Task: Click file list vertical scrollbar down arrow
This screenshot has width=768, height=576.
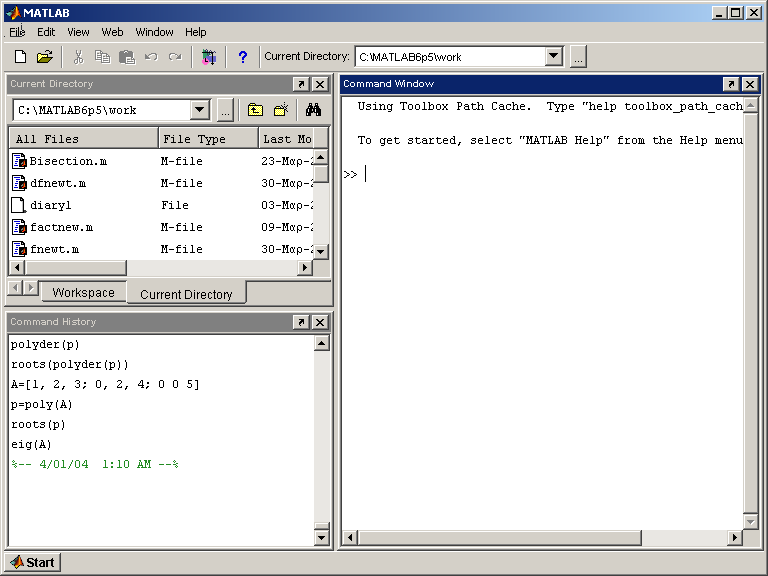Action: (321, 252)
